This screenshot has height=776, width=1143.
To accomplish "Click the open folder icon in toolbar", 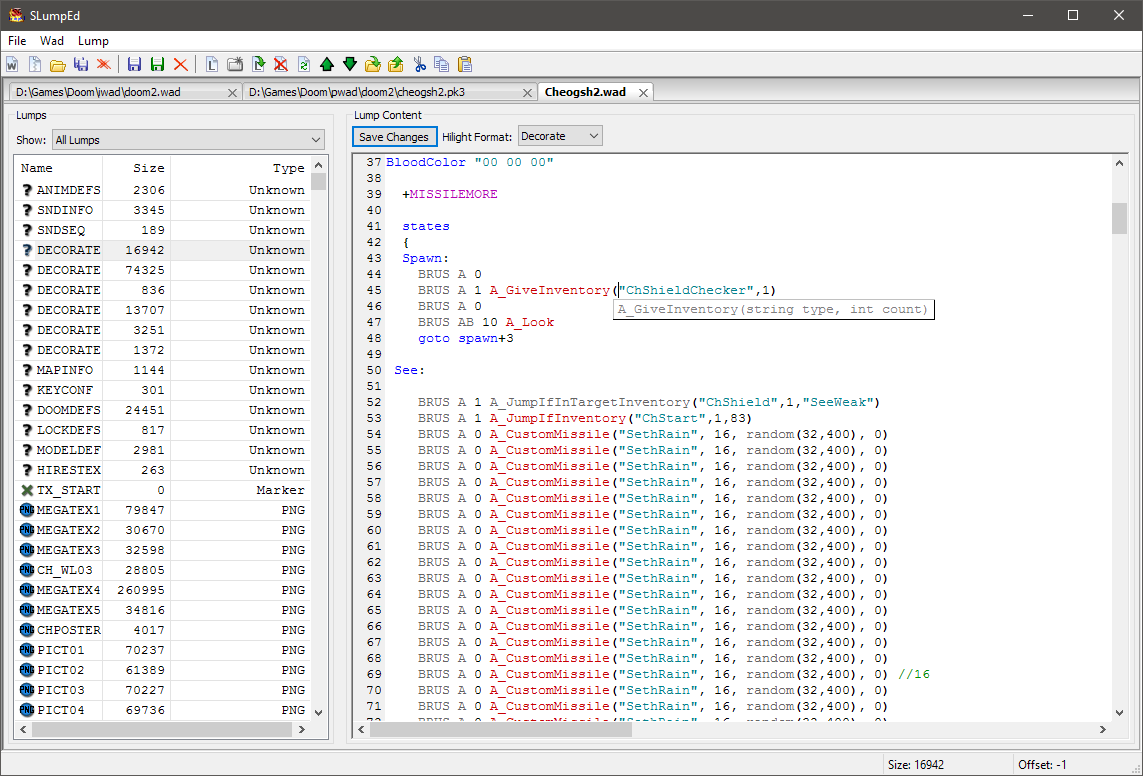I will click(58, 64).
